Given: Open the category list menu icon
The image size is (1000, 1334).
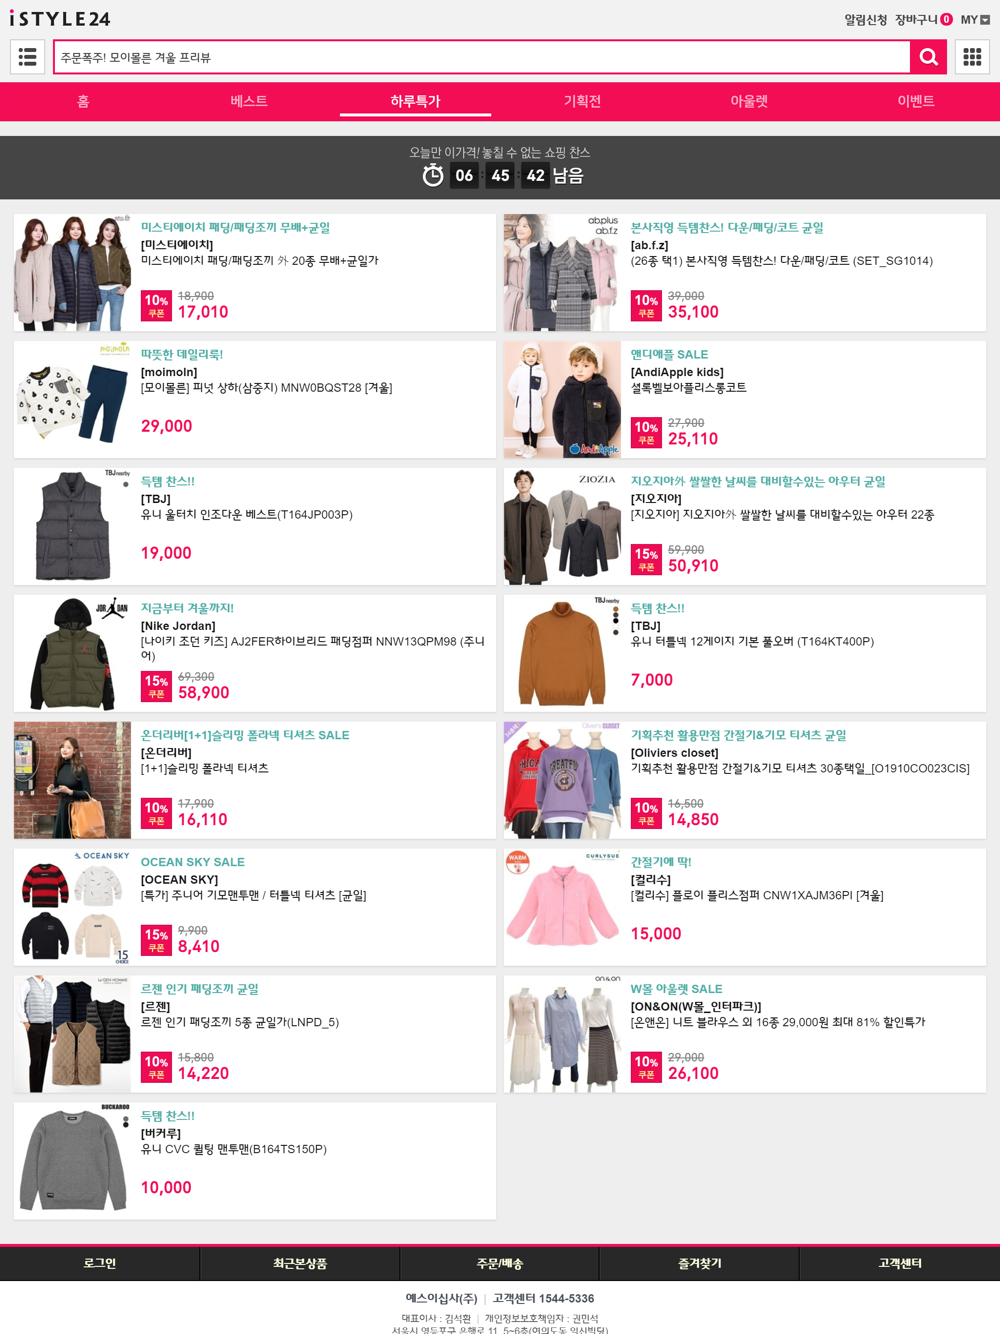Looking at the screenshot, I should tap(27, 57).
